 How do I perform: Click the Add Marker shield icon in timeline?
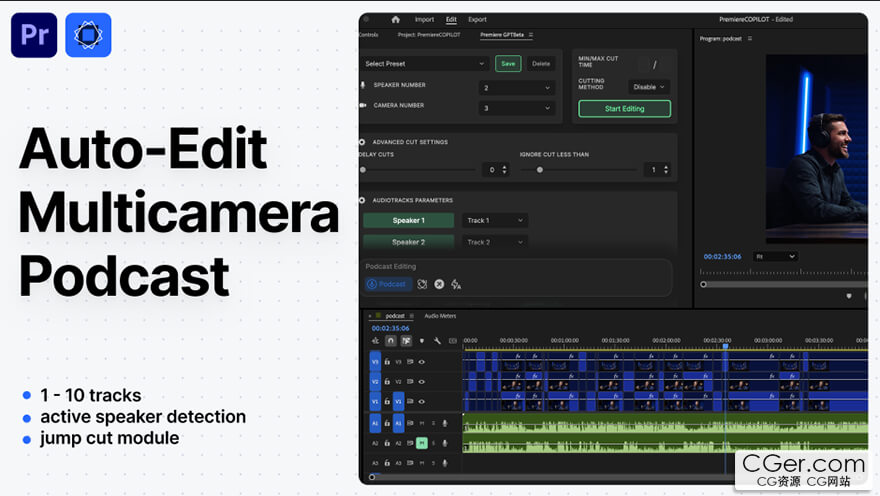click(421, 341)
